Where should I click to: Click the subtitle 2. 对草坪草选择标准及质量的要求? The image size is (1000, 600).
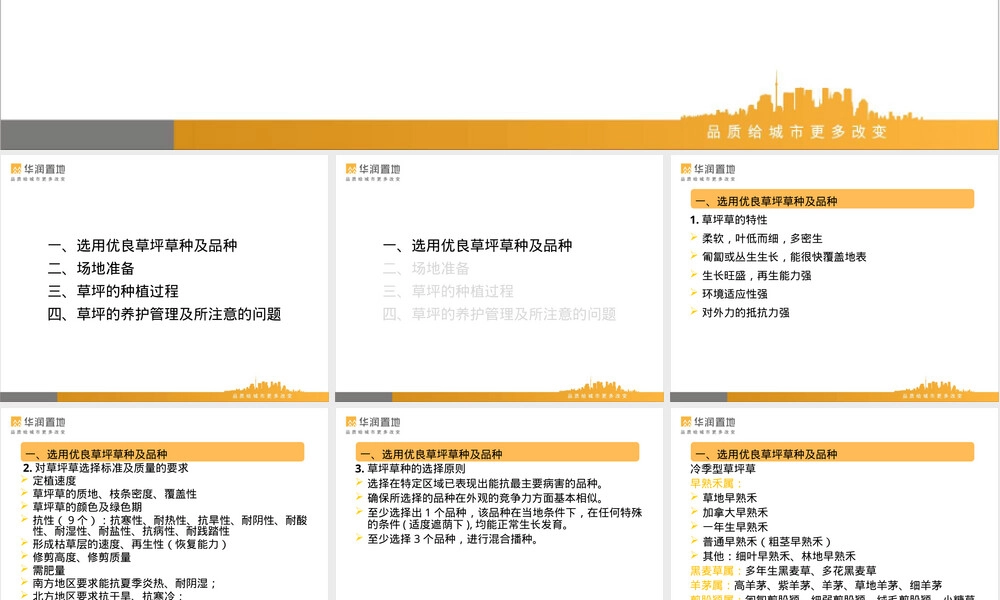[x=106, y=468]
